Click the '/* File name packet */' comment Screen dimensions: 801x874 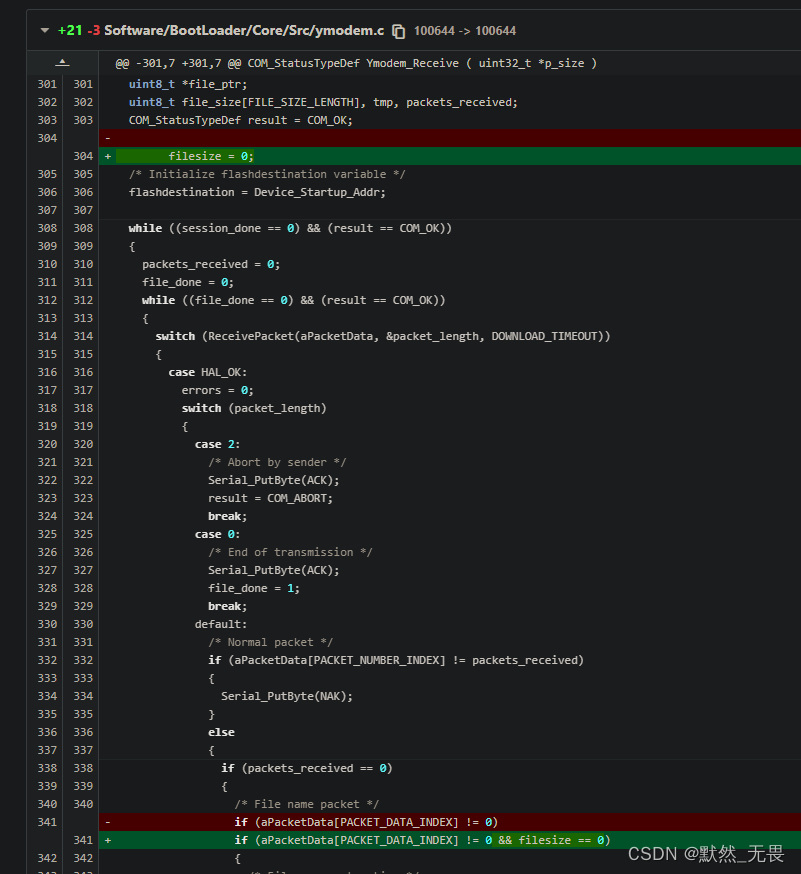coord(307,804)
